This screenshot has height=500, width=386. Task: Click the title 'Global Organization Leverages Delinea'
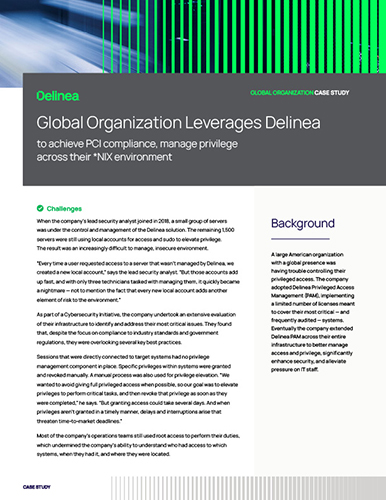[178, 123]
